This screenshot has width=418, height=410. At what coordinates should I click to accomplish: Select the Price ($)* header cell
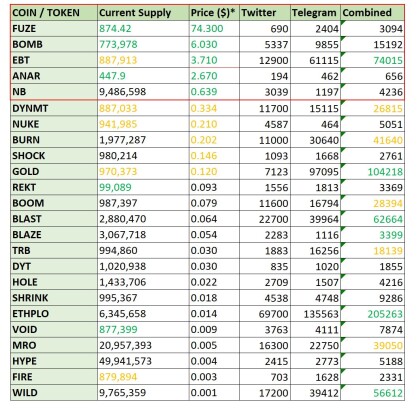214,13
